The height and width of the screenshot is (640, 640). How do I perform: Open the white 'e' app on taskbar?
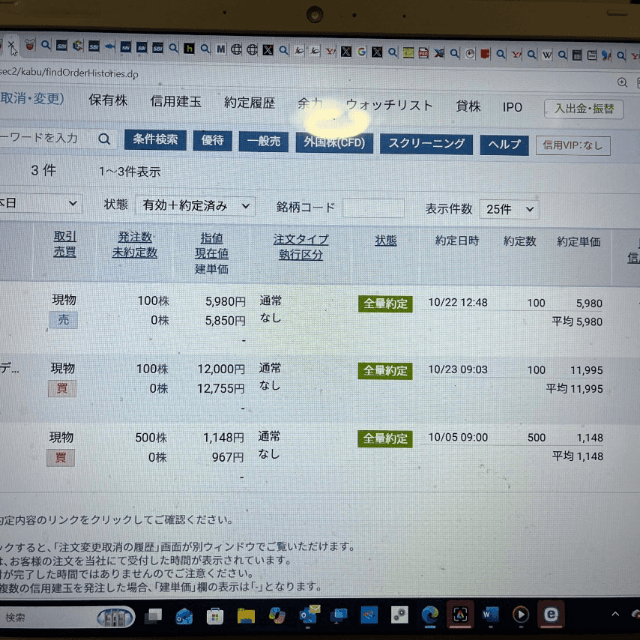click(x=551, y=614)
